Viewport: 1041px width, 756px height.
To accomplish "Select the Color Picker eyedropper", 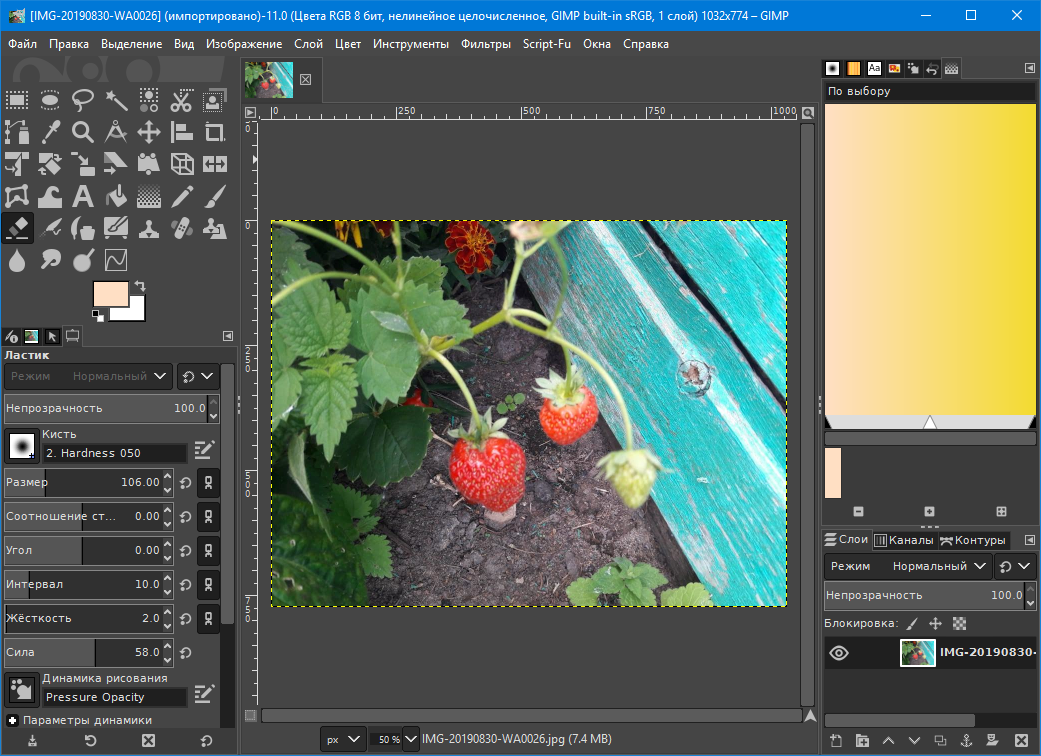I will pyautogui.click(x=50, y=132).
